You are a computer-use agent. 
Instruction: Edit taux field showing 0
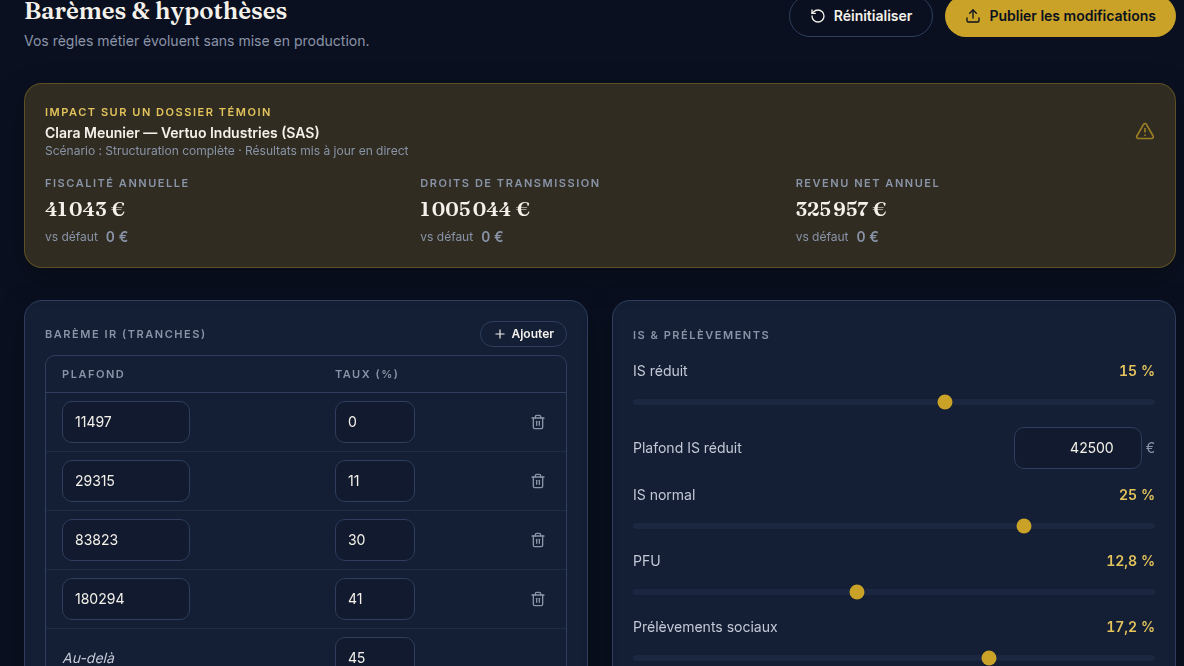(x=375, y=422)
